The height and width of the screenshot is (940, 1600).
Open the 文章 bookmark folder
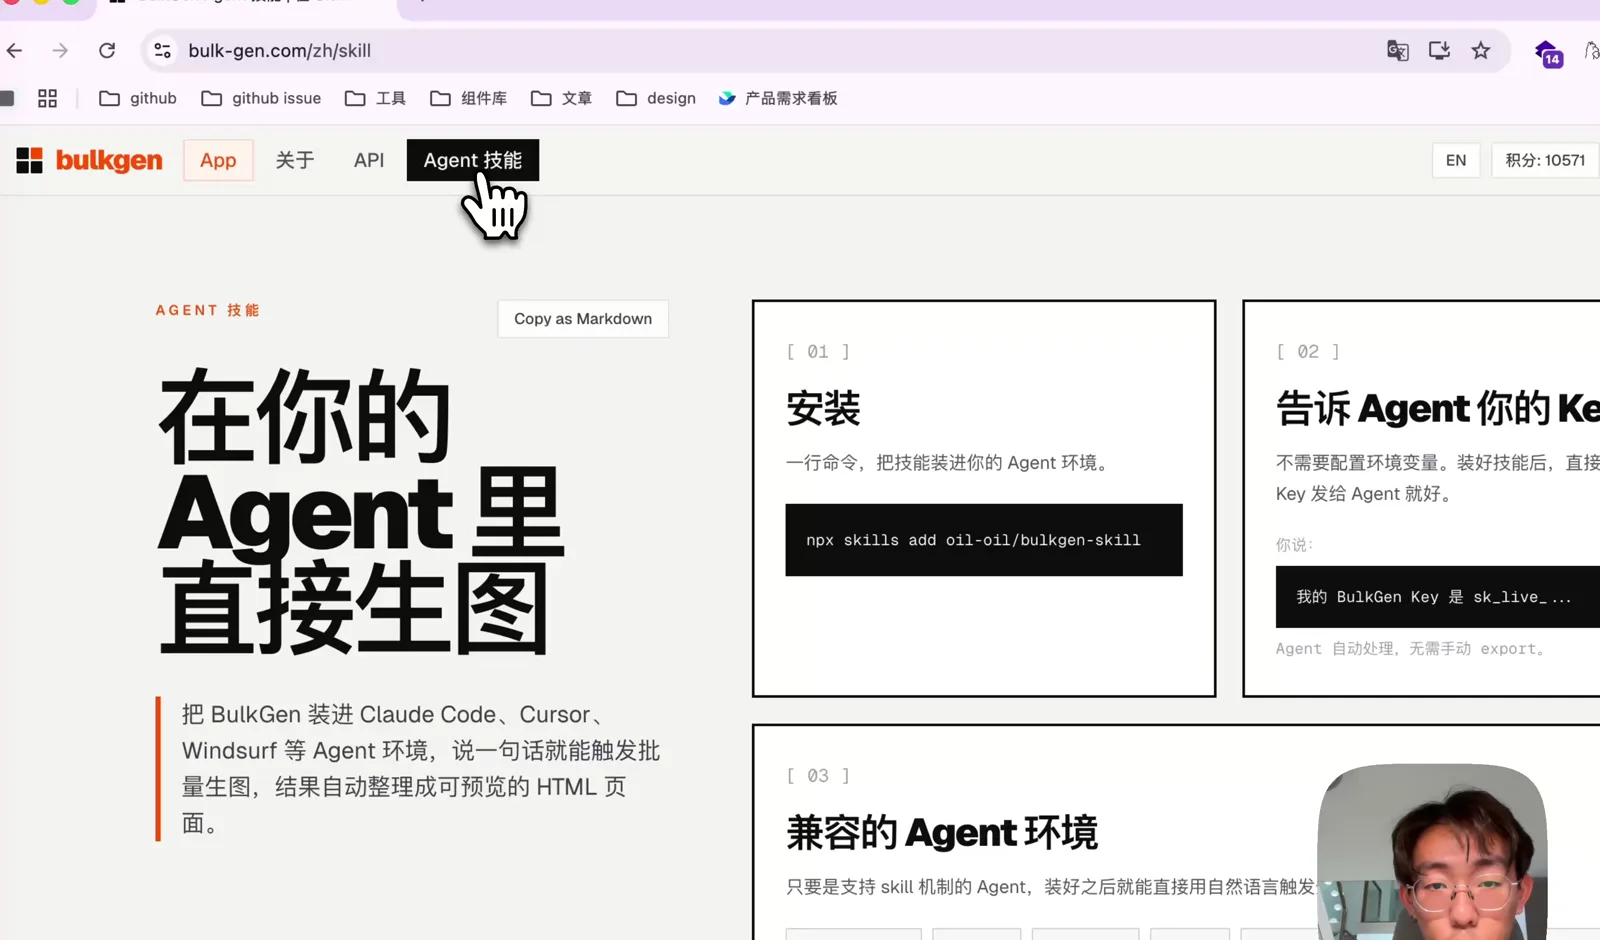(x=561, y=98)
